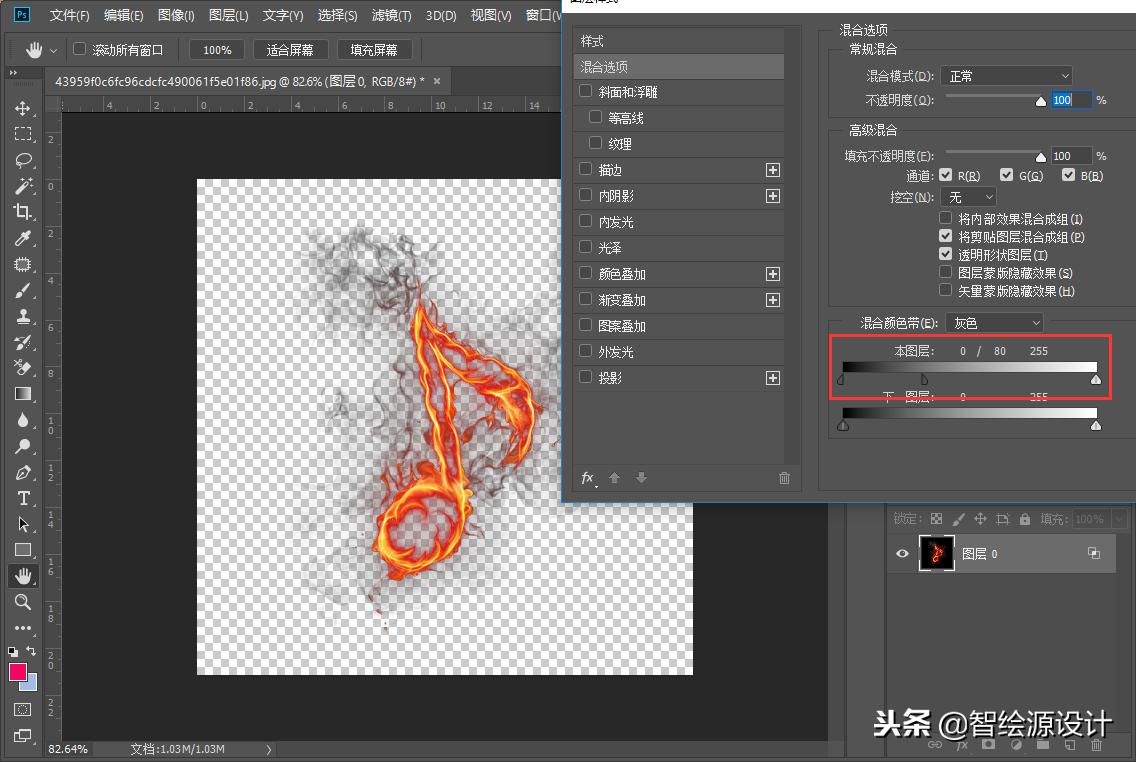1136x762 pixels.
Task: Select the Horizontal Type tool
Action: [22, 498]
